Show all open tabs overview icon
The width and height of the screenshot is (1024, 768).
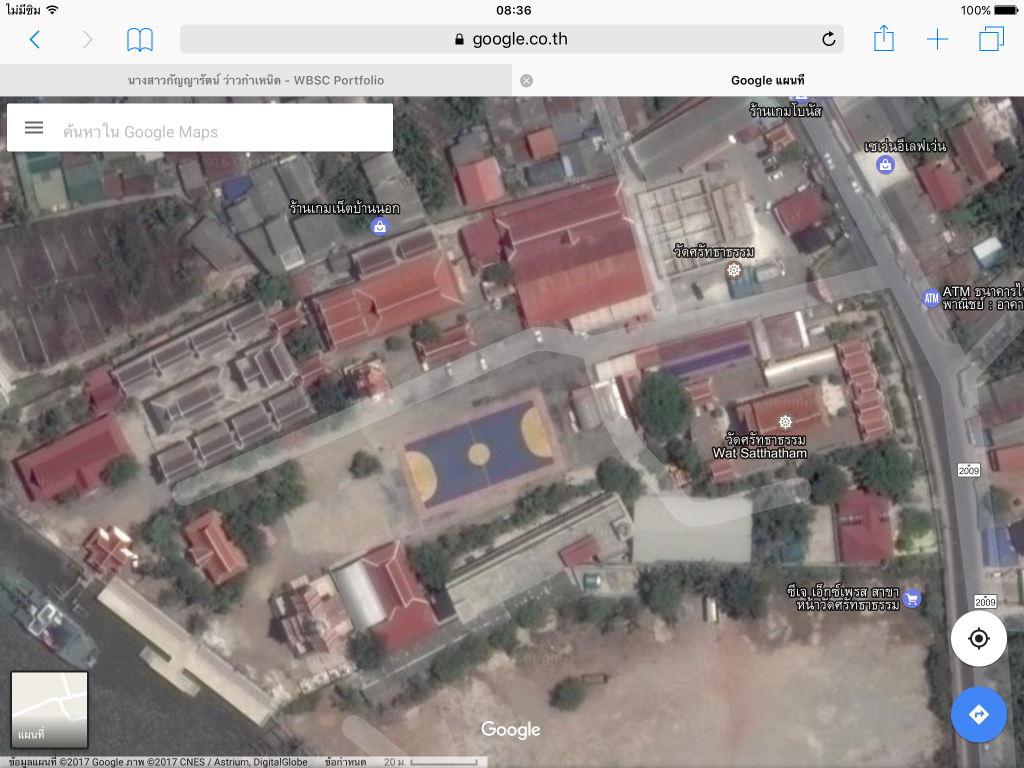pos(991,40)
